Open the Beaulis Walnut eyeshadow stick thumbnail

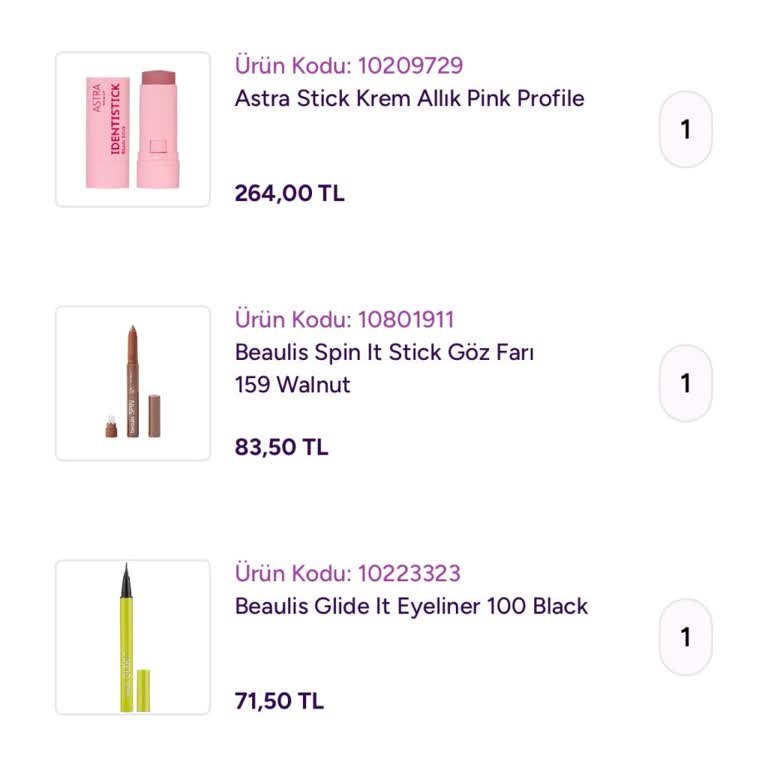tap(133, 383)
